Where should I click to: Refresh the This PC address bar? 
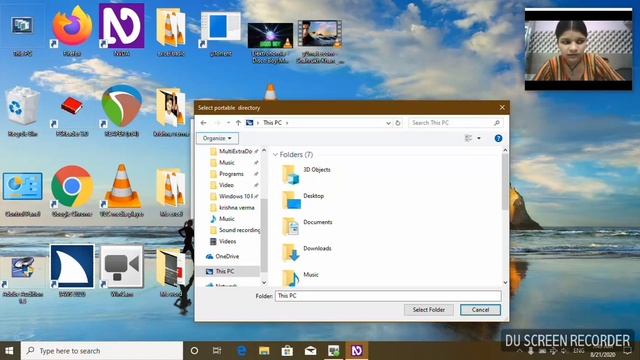[398, 122]
